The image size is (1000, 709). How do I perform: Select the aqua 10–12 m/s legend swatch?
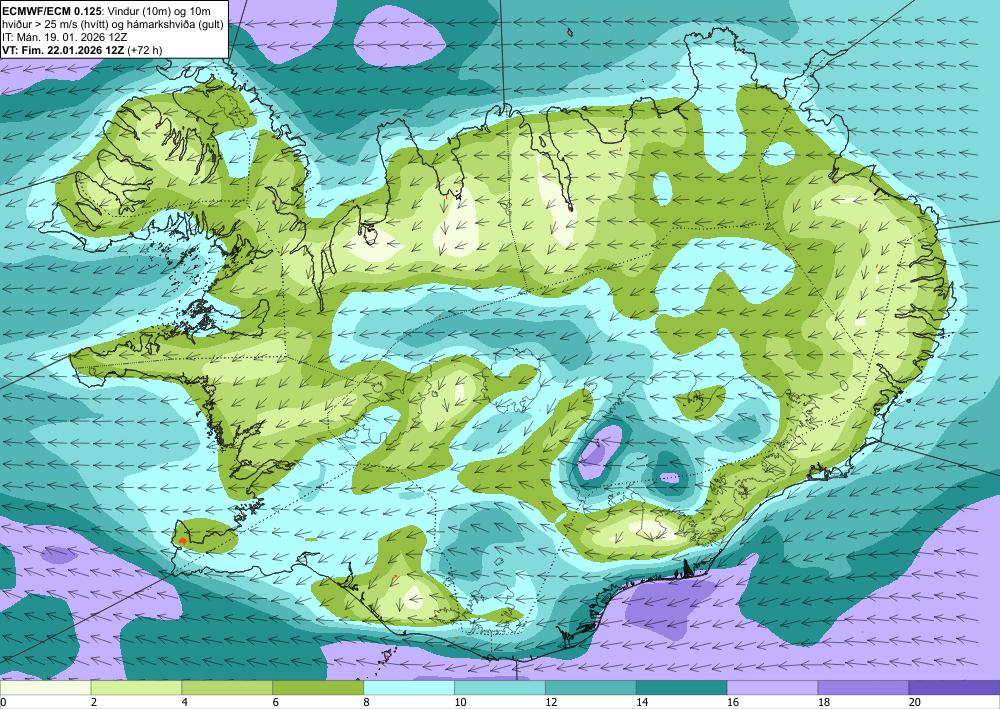(x=499, y=687)
